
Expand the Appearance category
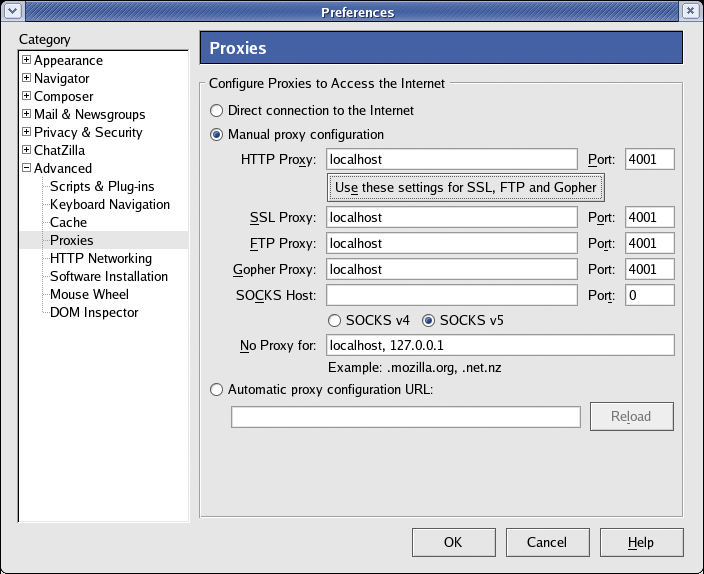pos(26,60)
